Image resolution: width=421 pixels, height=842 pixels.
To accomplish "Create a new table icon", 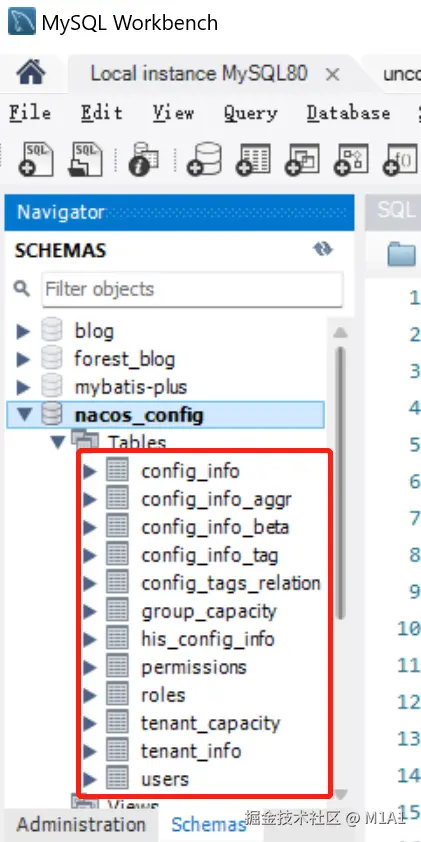I will click(x=253, y=159).
